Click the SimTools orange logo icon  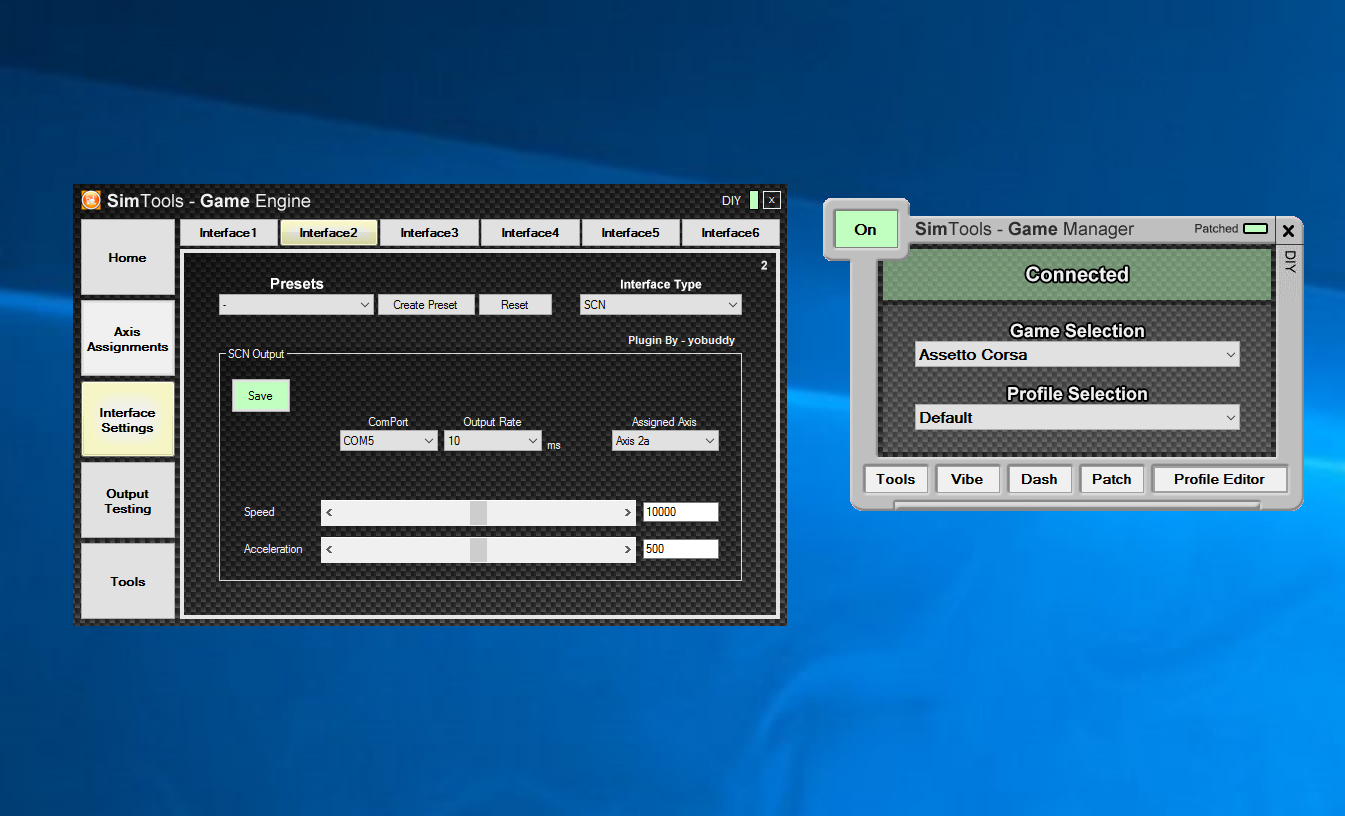91,200
